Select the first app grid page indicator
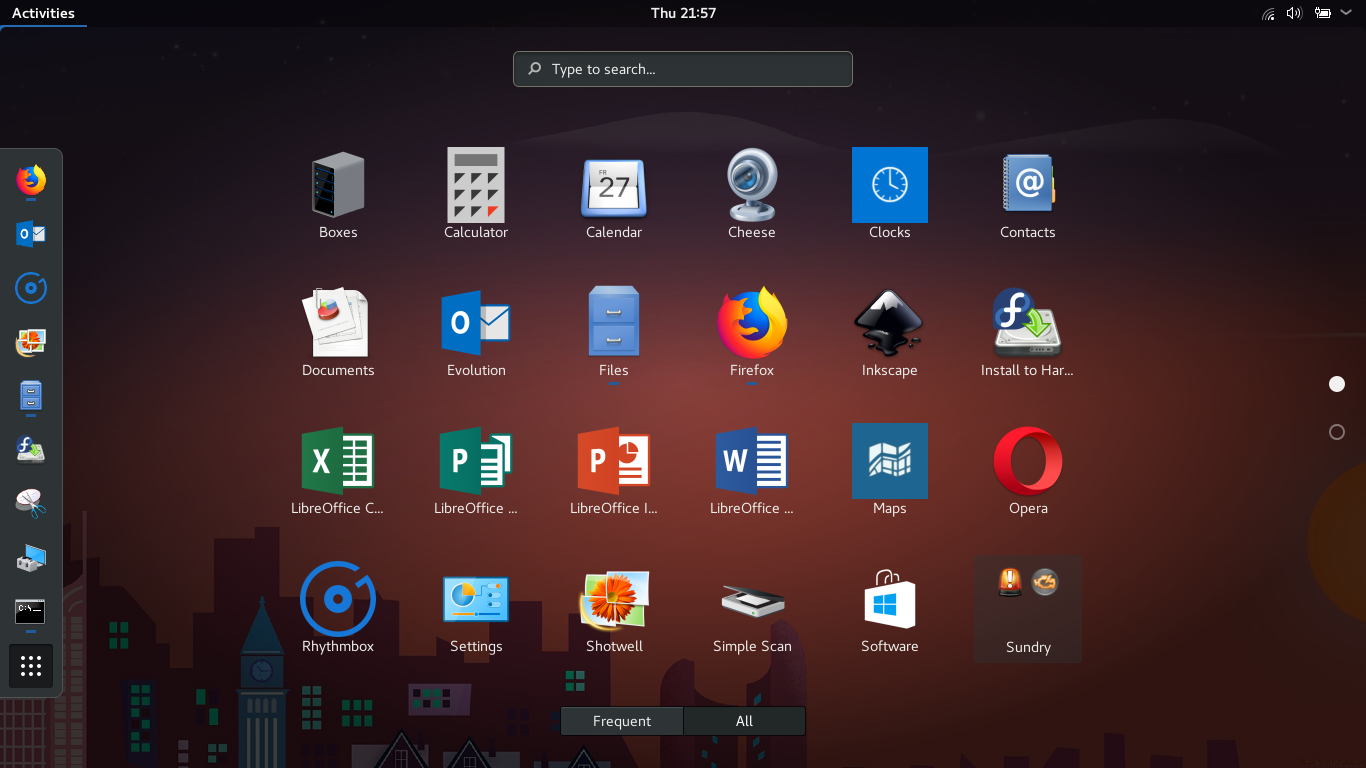This screenshot has height=768, width=1366. 1337,384
